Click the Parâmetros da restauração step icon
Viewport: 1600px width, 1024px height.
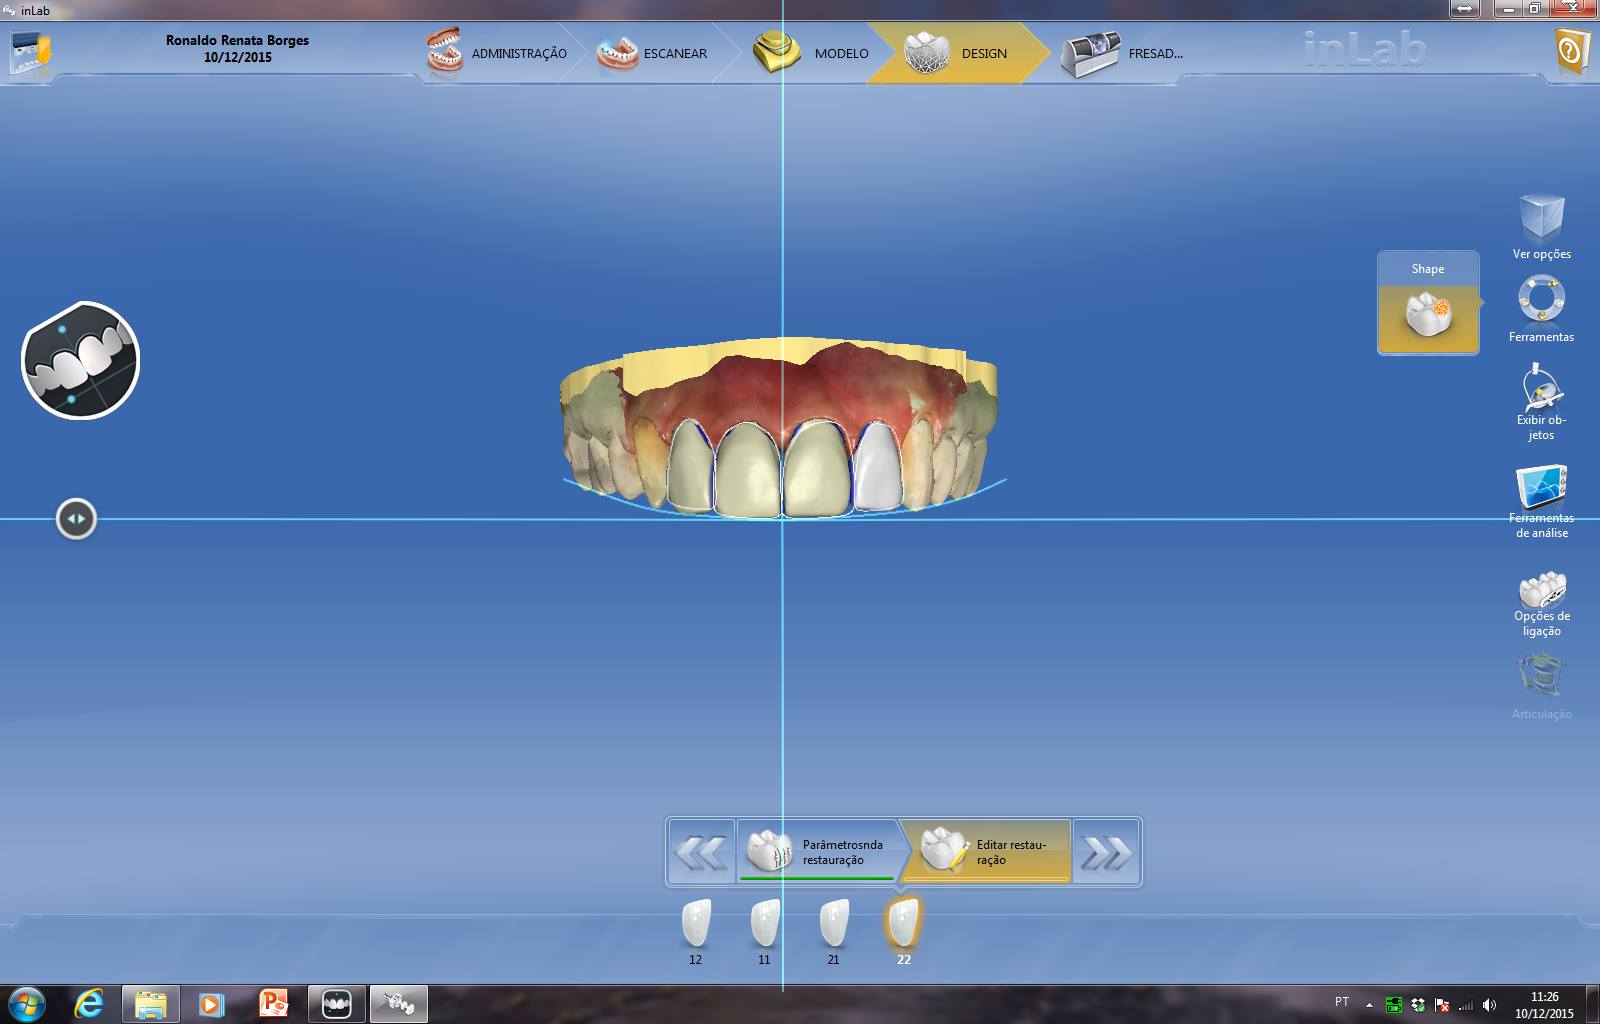[x=768, y=851]
